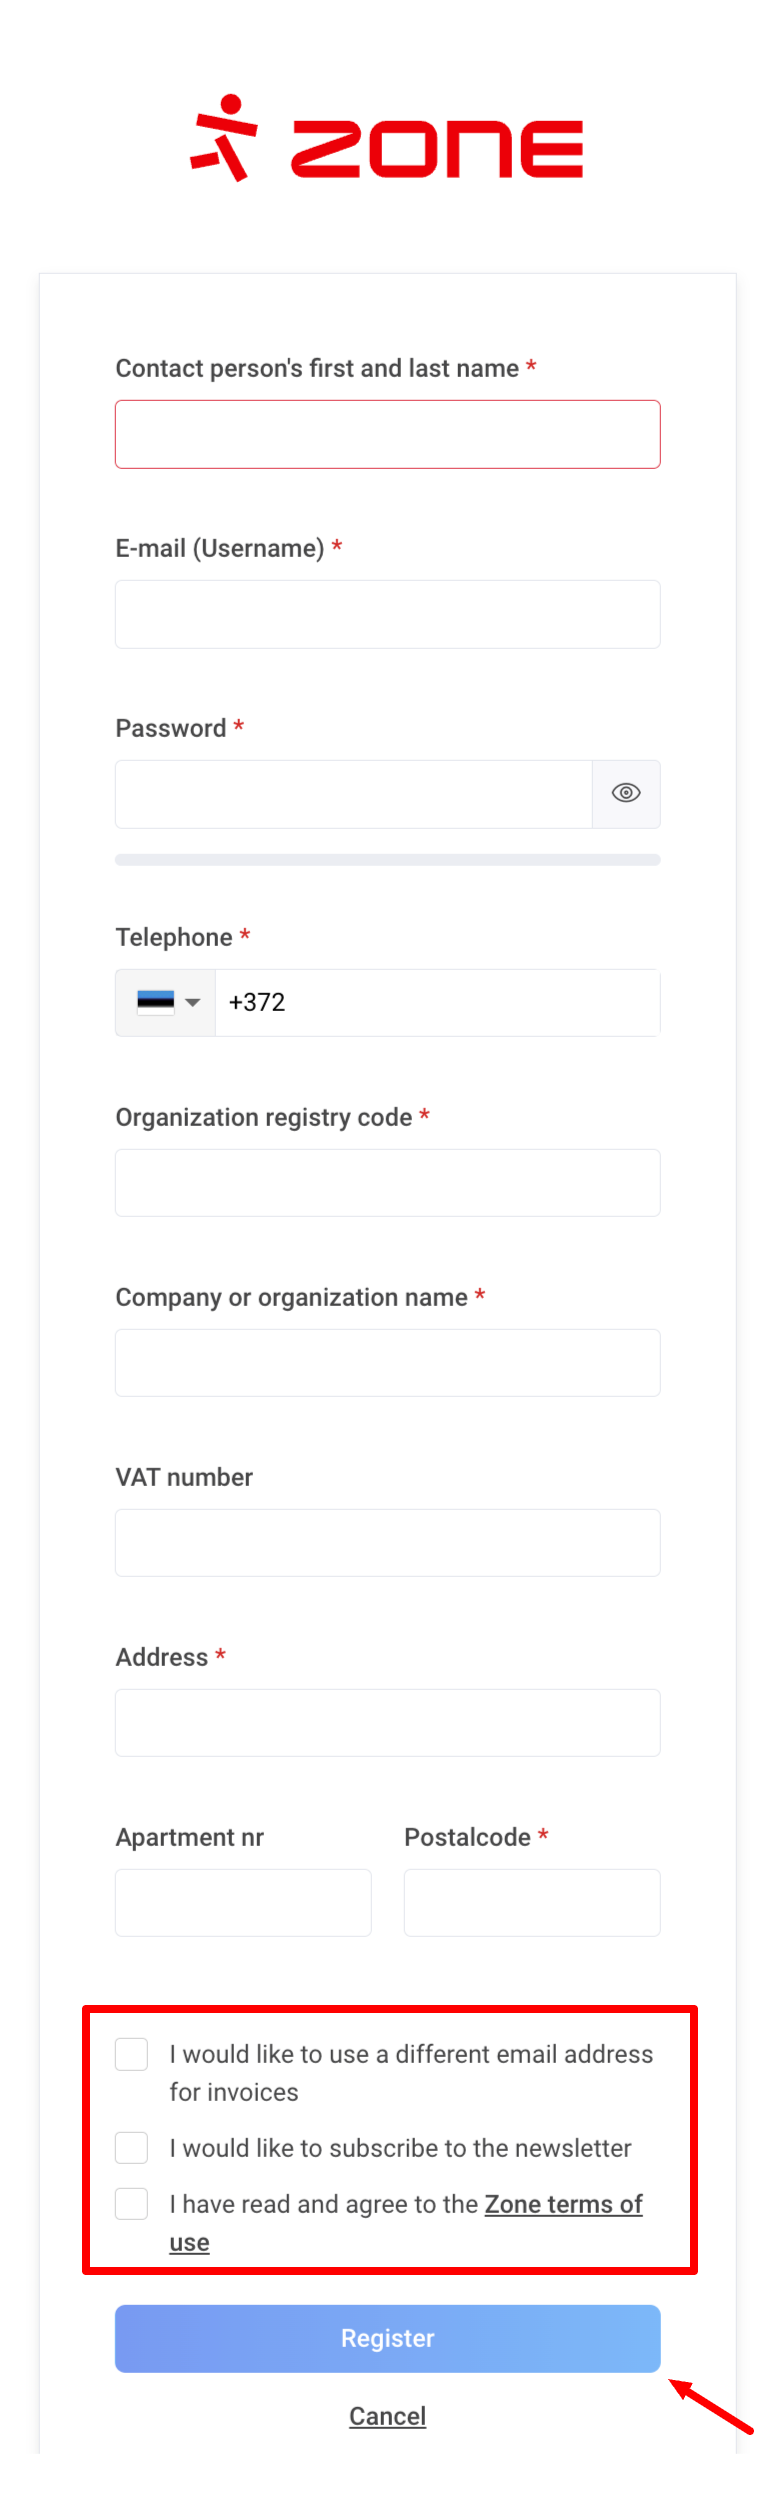Select the VAT number field

[x=387, y=1542]
